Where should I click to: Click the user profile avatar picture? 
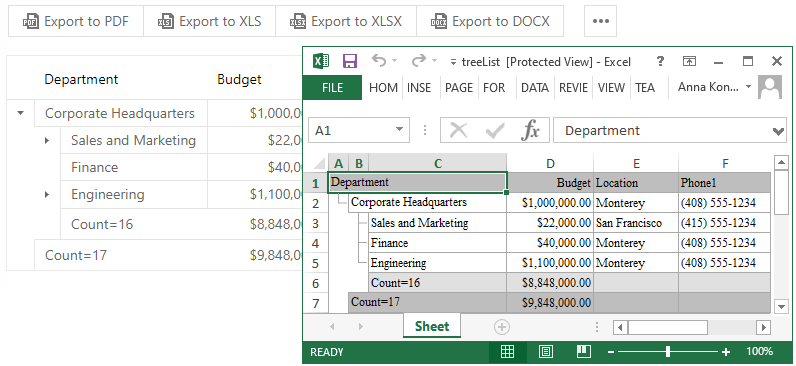coord(770,87)
